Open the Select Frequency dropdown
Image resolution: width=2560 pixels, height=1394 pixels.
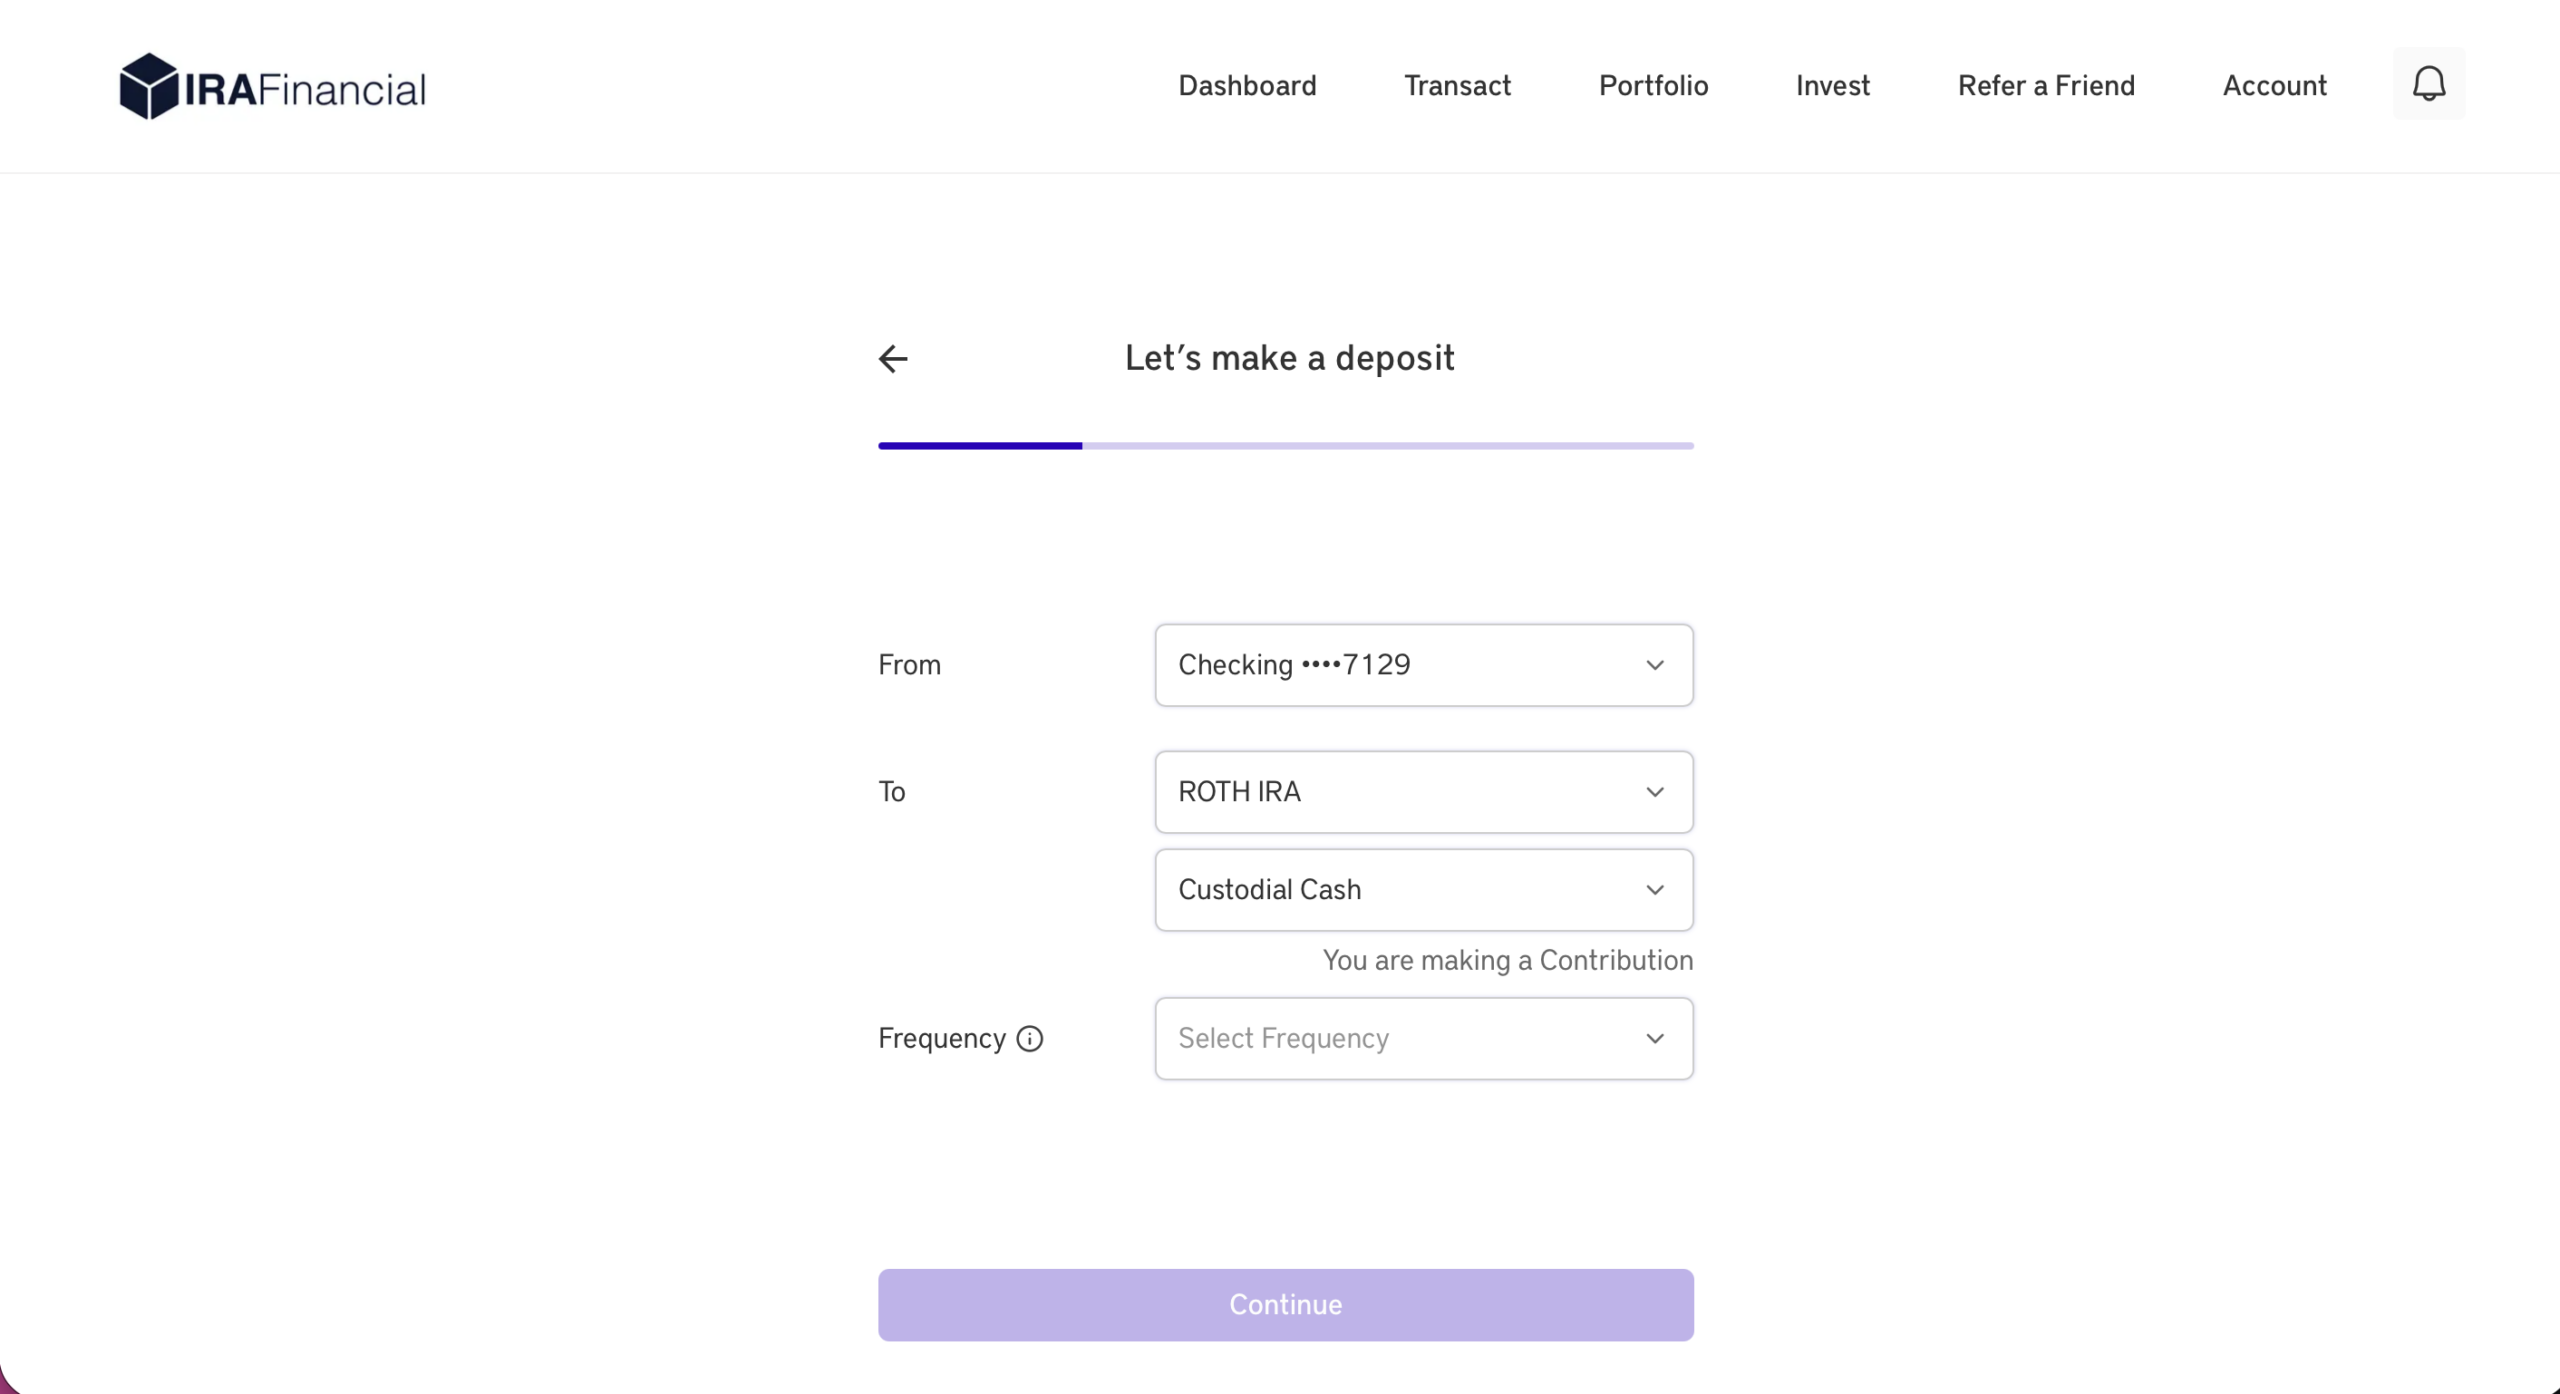point(1424,1039)
